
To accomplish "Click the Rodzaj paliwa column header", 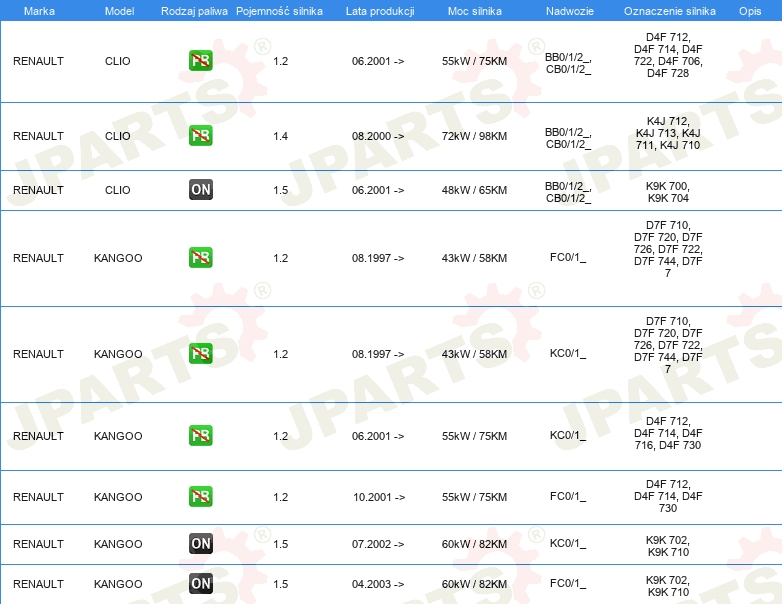I will (194, 11).
